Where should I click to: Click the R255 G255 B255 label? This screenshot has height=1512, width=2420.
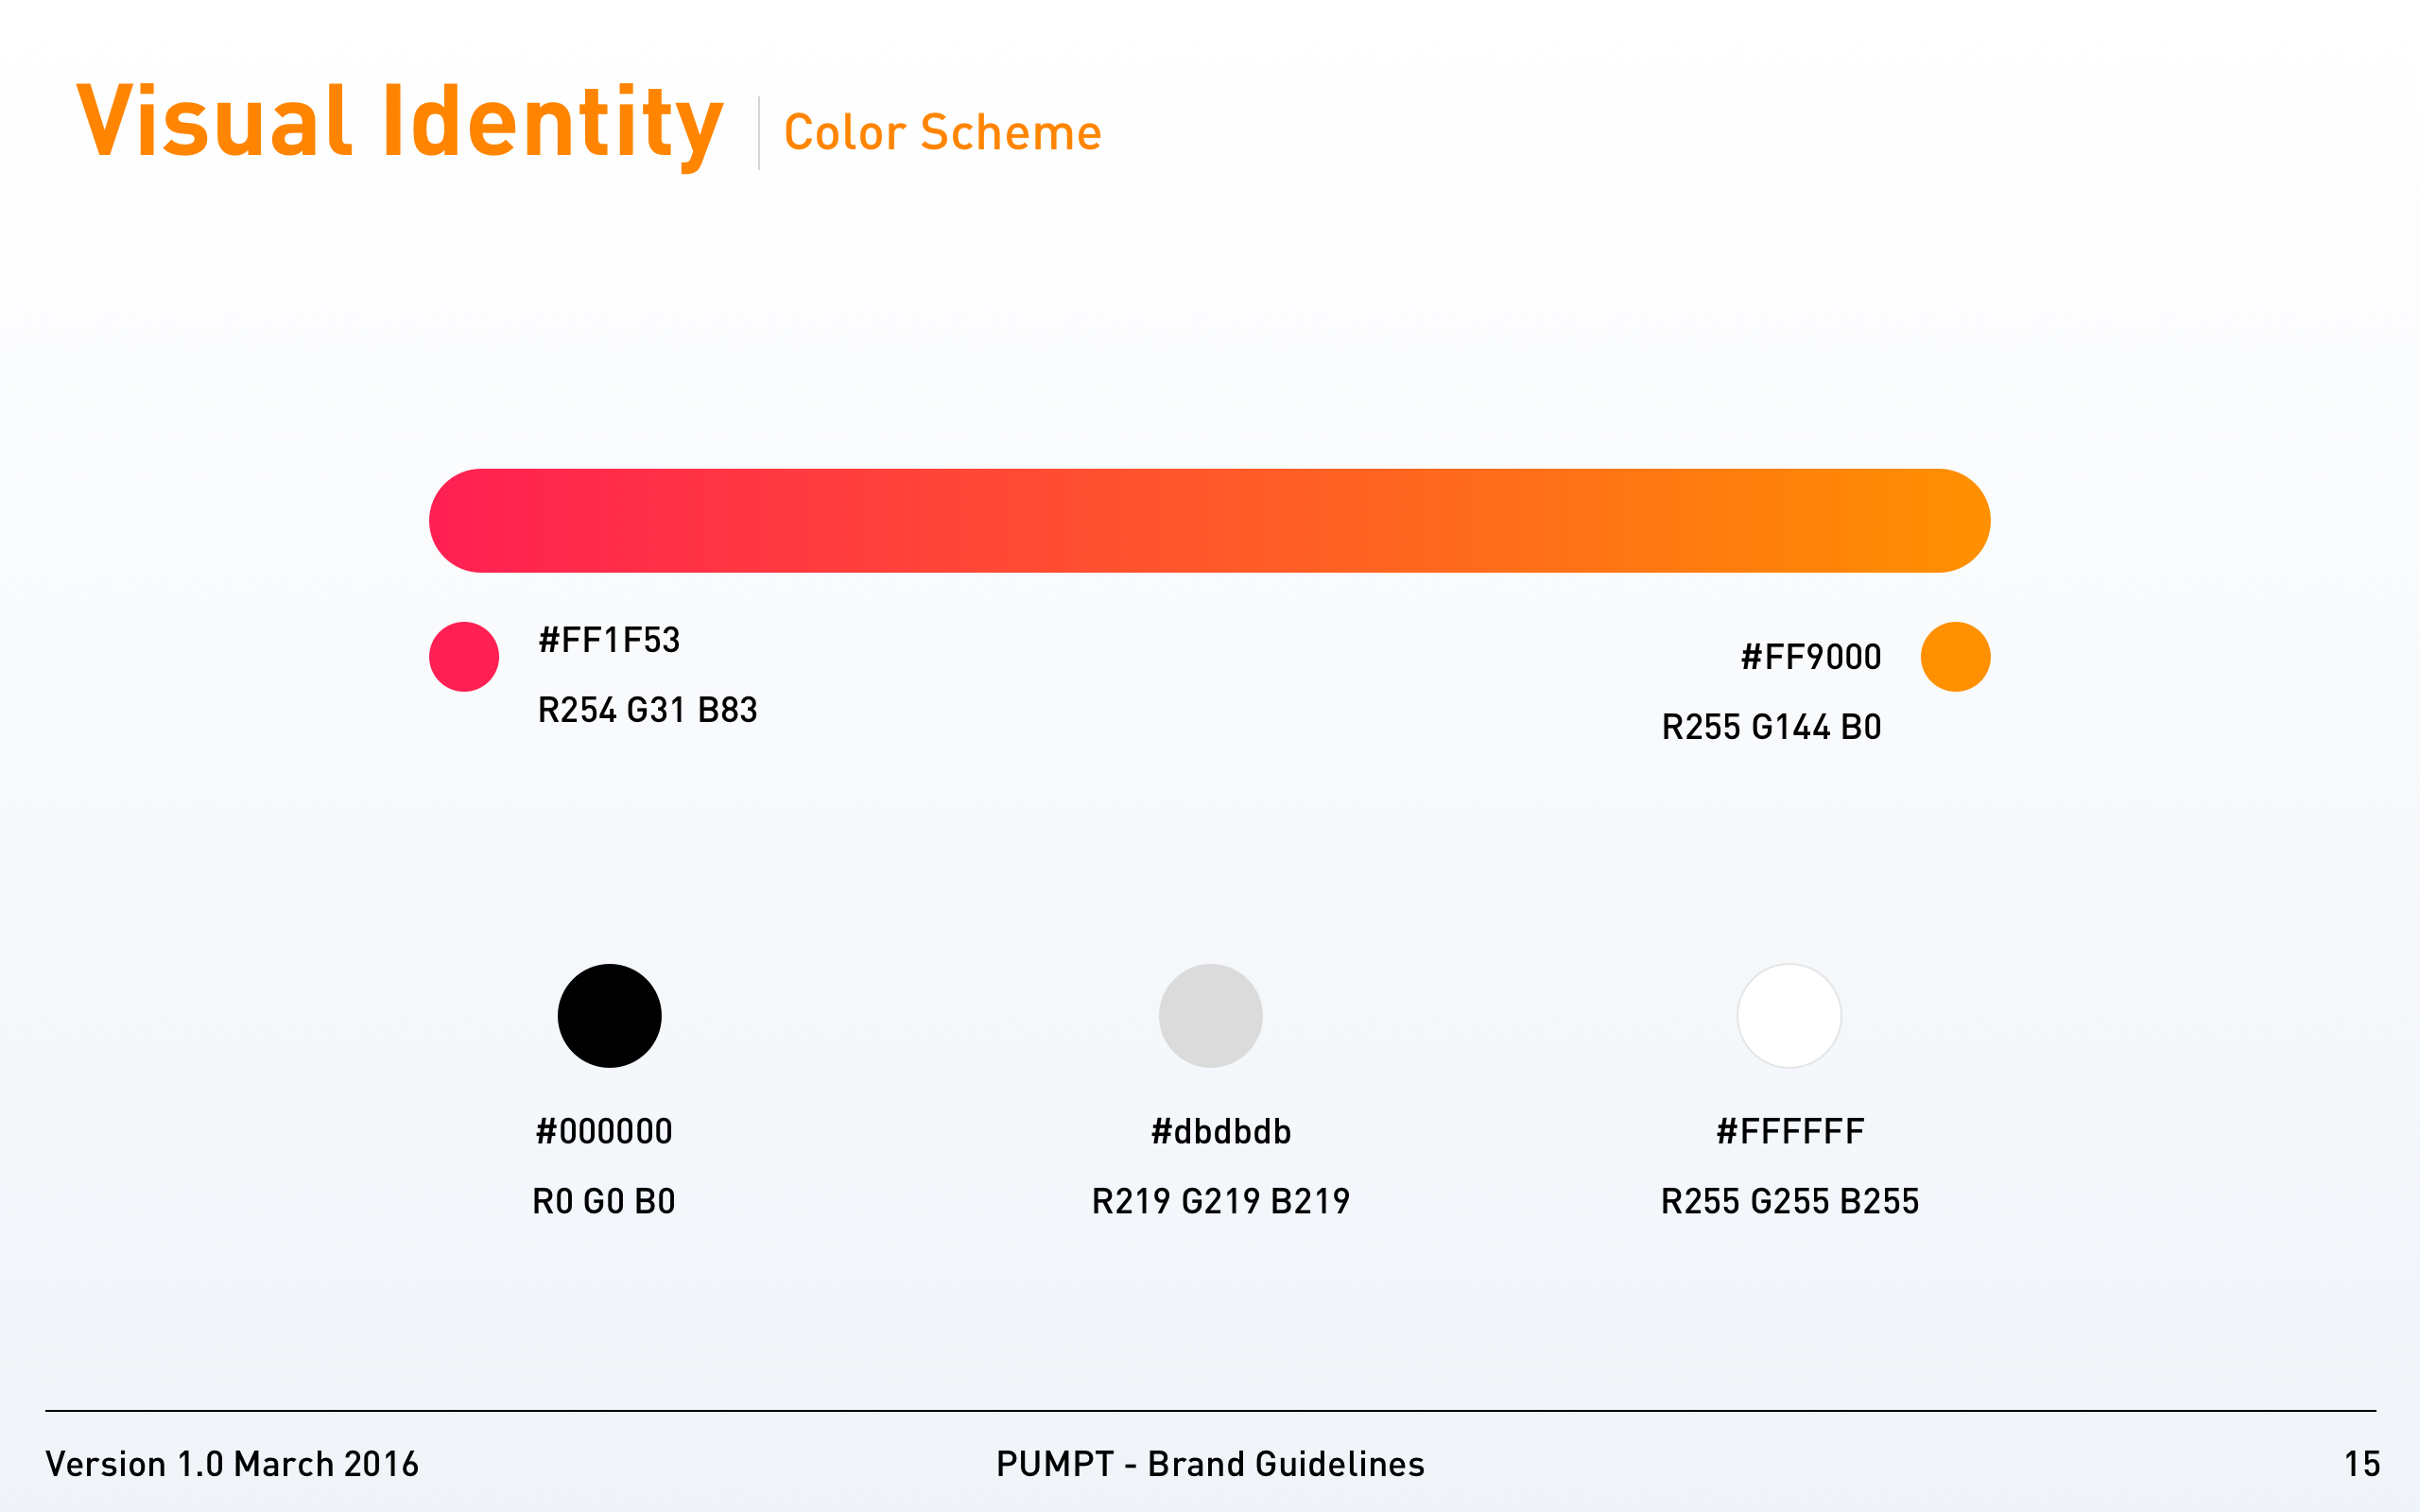1790,1201
